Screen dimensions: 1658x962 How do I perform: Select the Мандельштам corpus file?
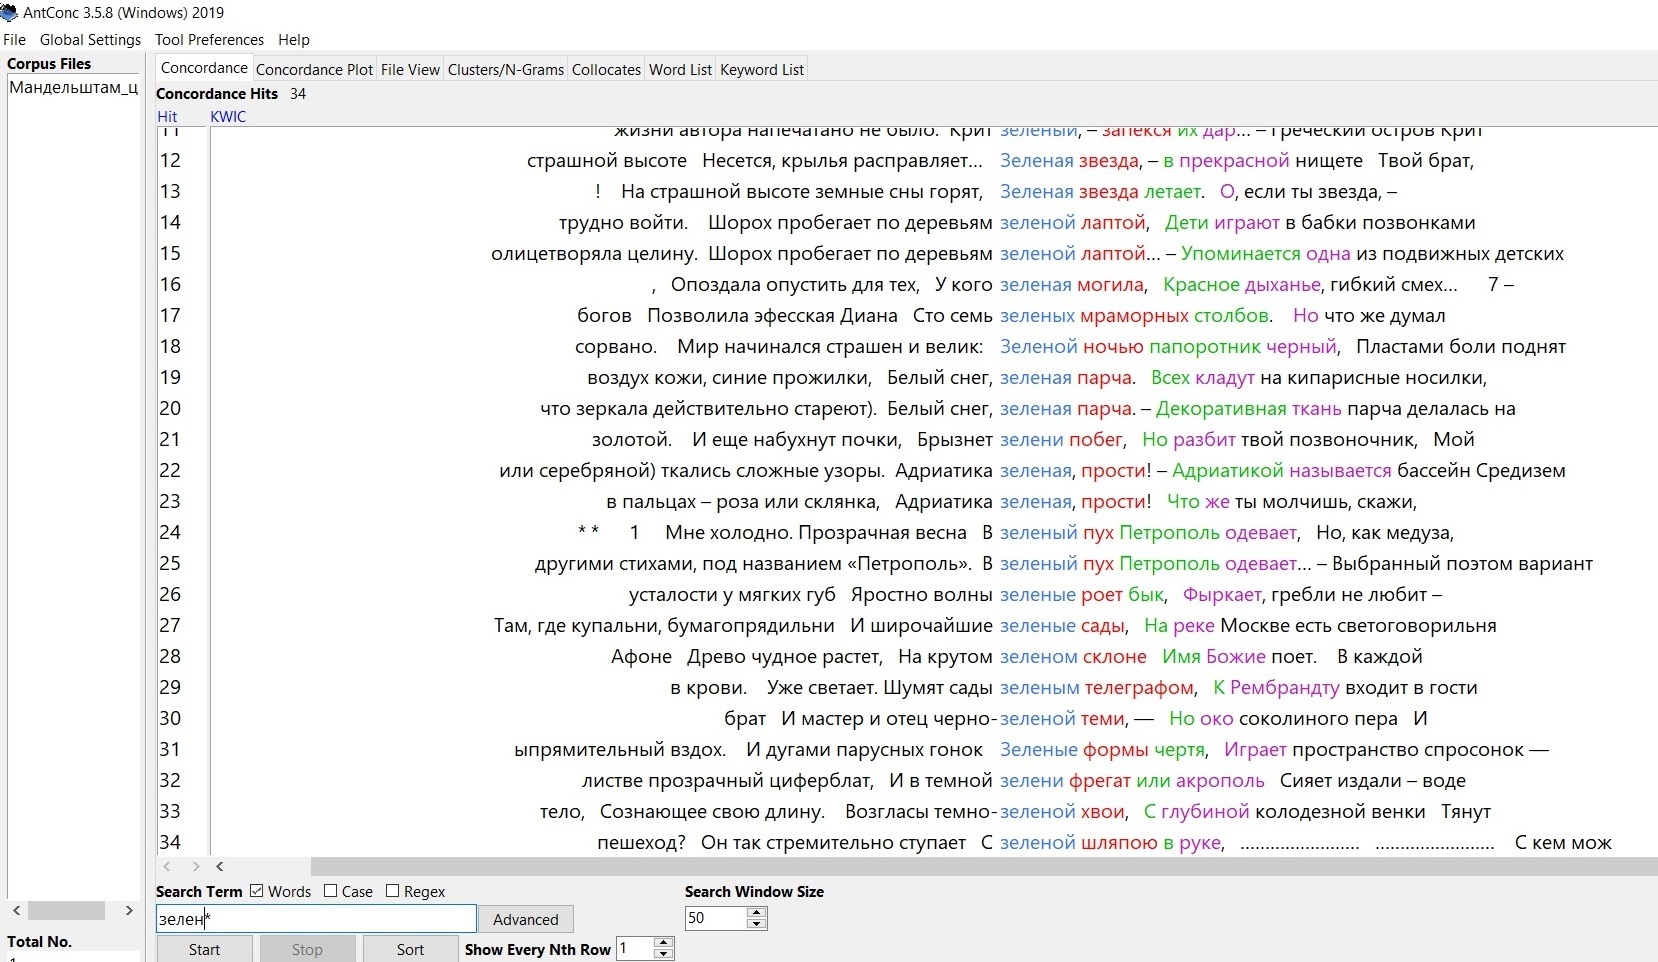point(73,87)
